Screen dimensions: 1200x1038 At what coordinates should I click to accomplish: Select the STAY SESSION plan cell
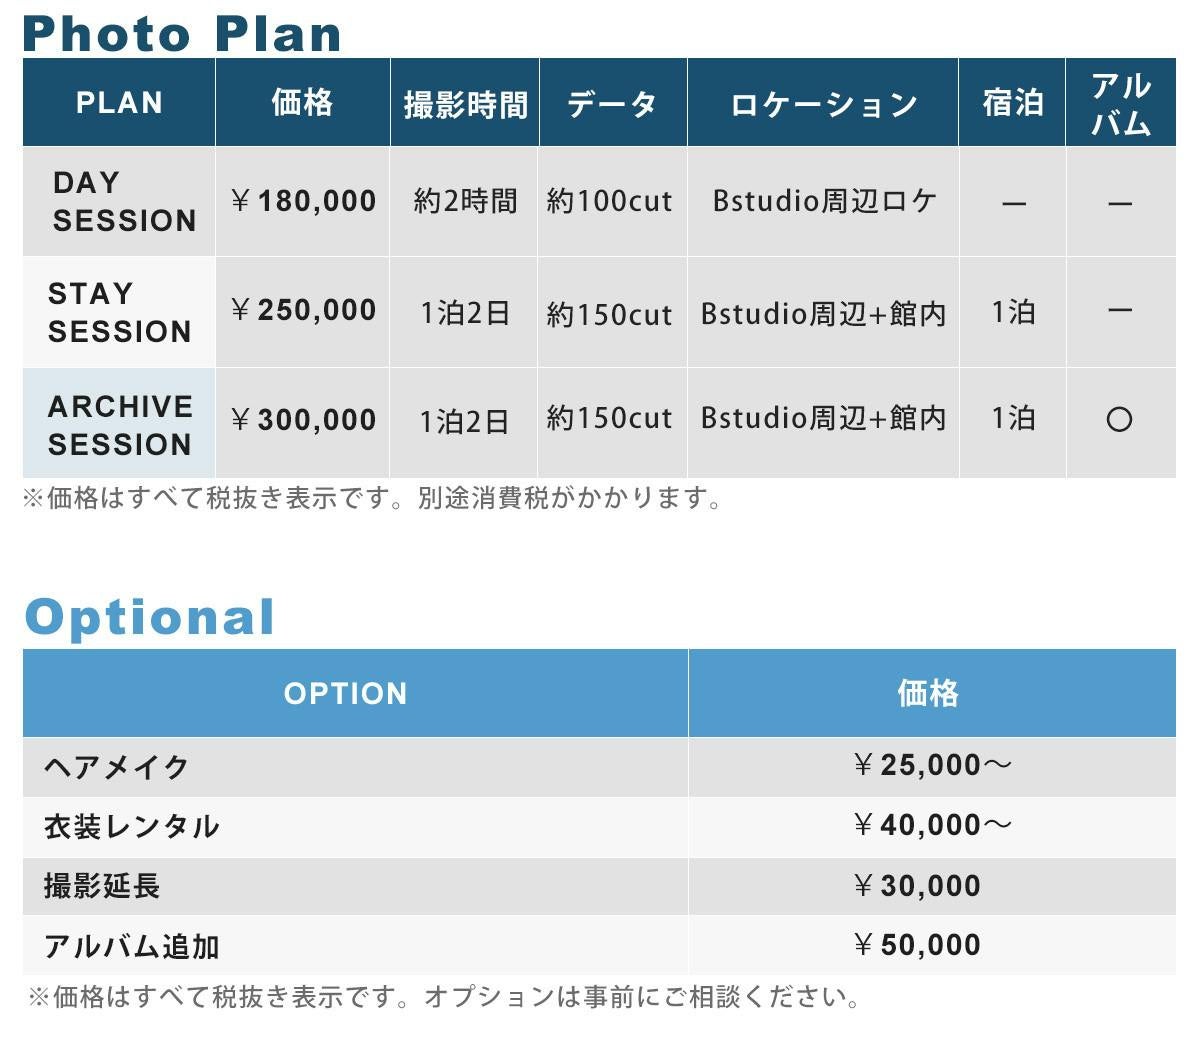pyautogui.click(x=119, y=312)
